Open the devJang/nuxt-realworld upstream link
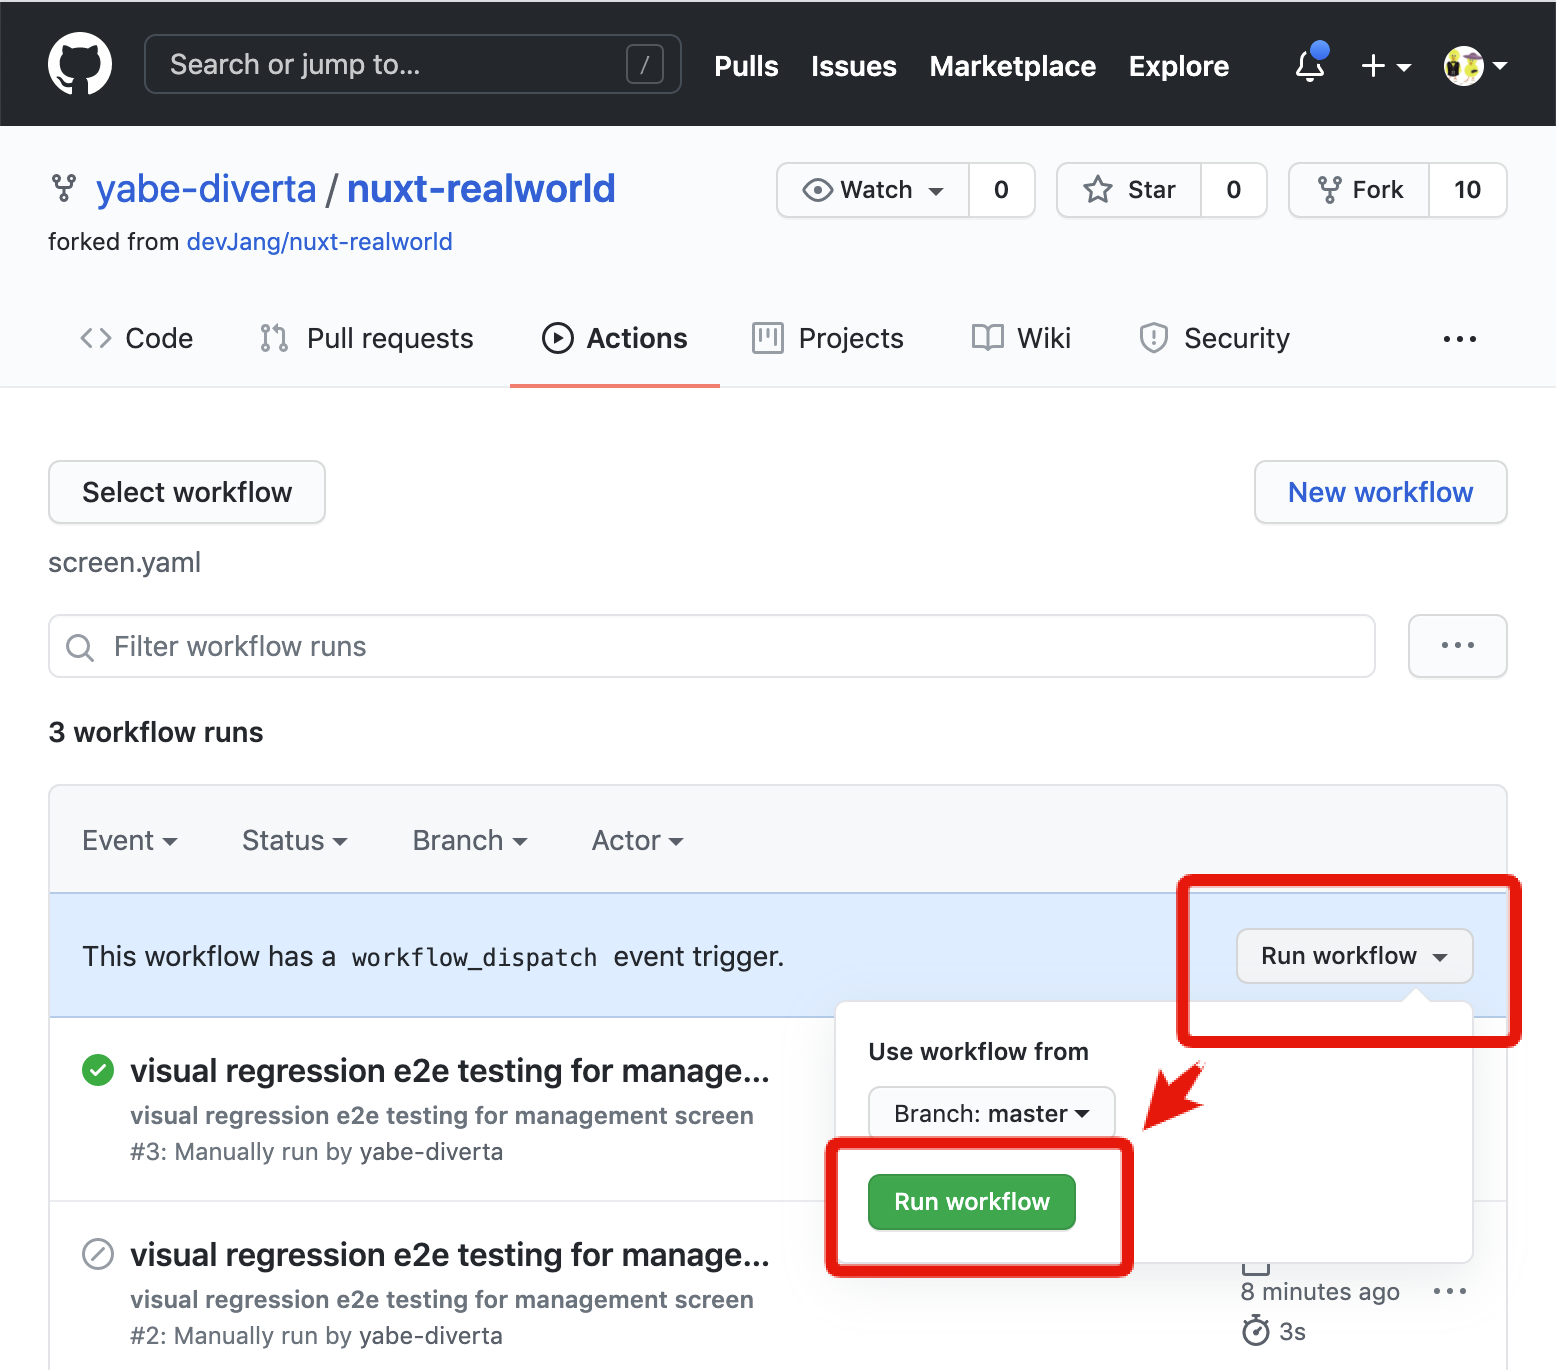1556x1370 pixels. 320,242
